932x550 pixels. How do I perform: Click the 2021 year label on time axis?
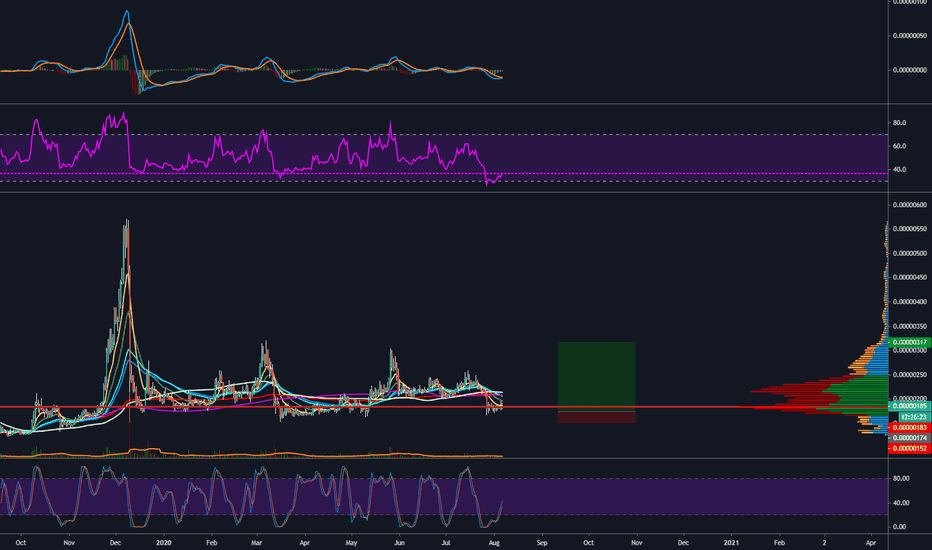click(x=731, y=543)
